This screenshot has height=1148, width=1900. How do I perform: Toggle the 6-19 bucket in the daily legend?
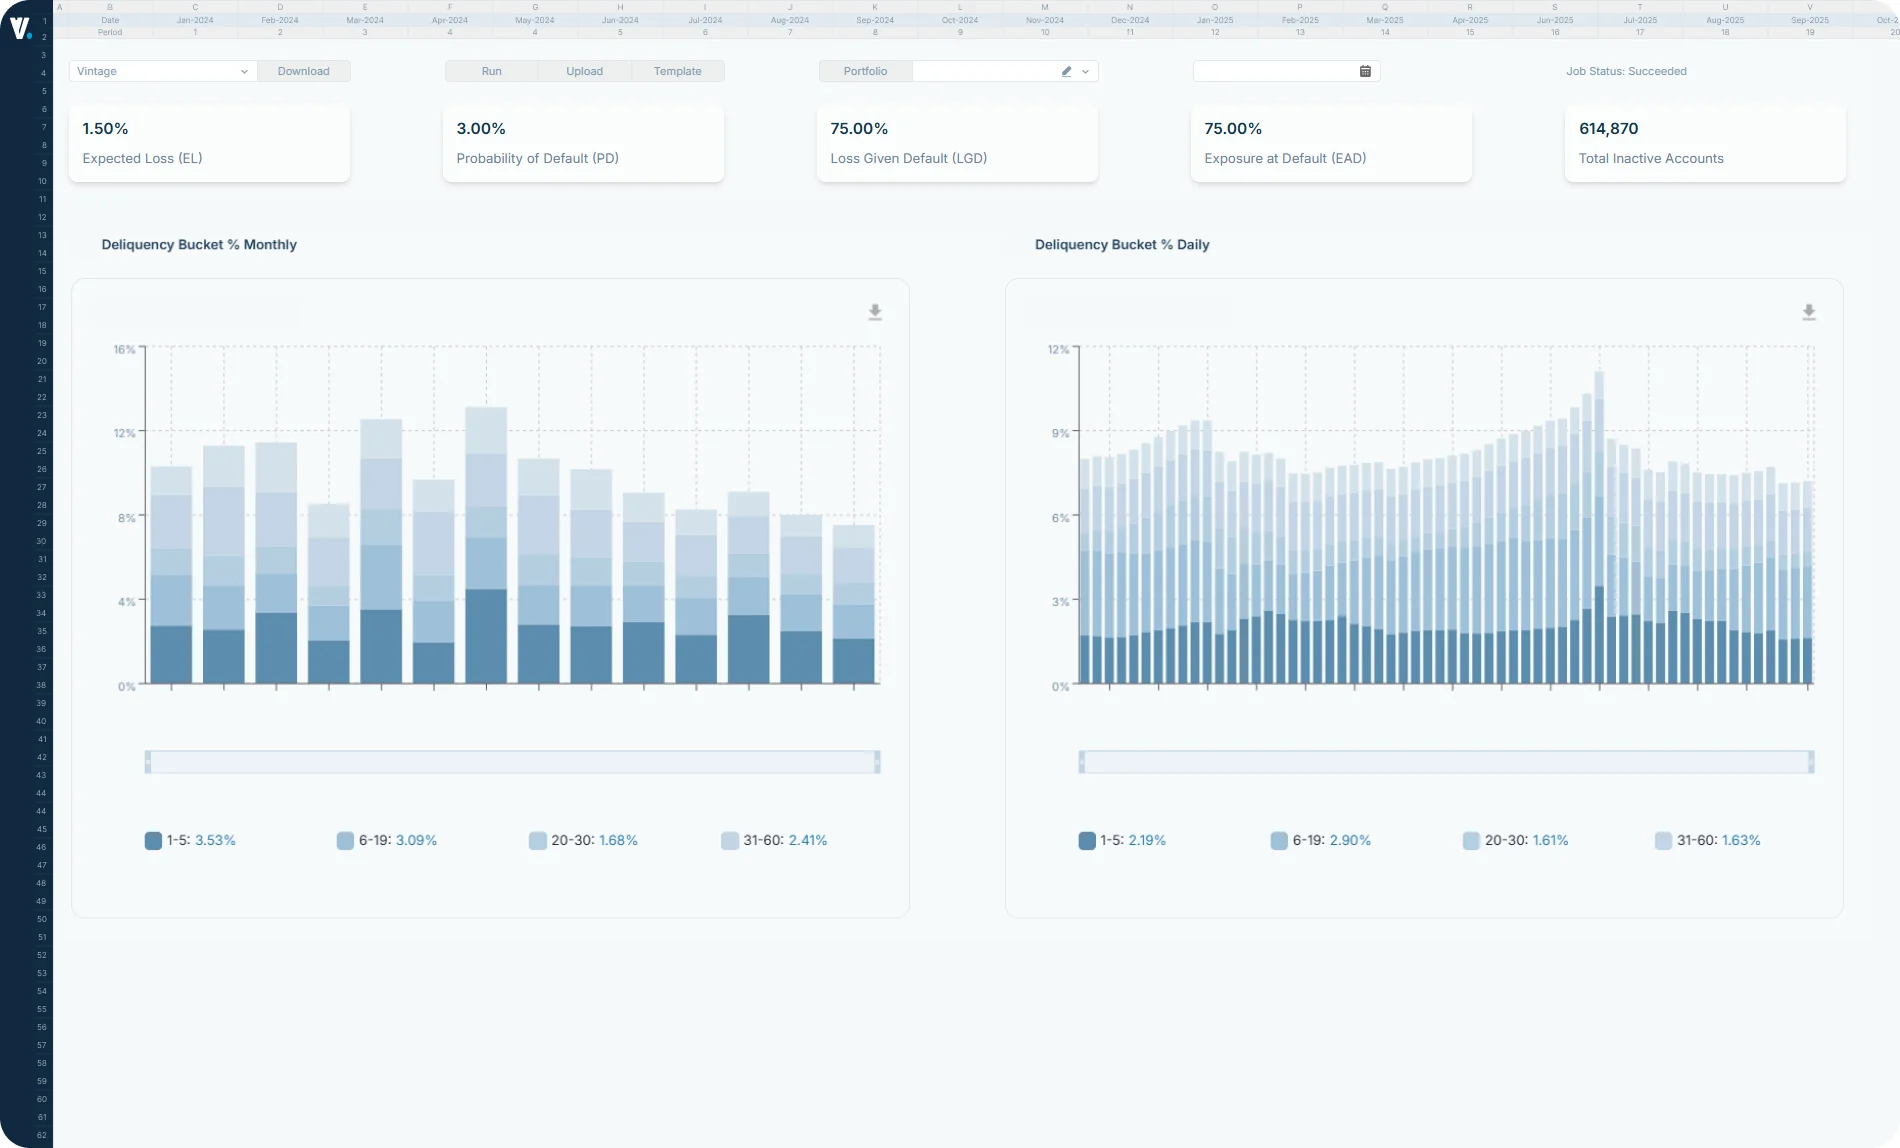[1320, 840]
